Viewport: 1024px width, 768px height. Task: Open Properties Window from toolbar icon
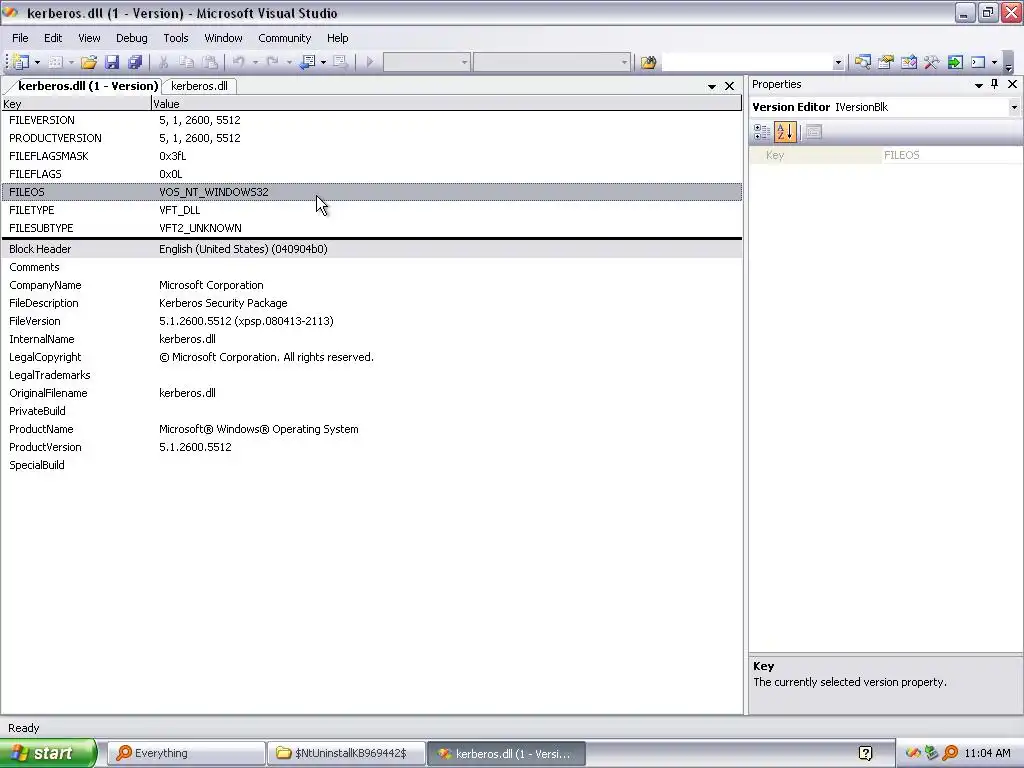pyautogui.click(x=886, y=62)
